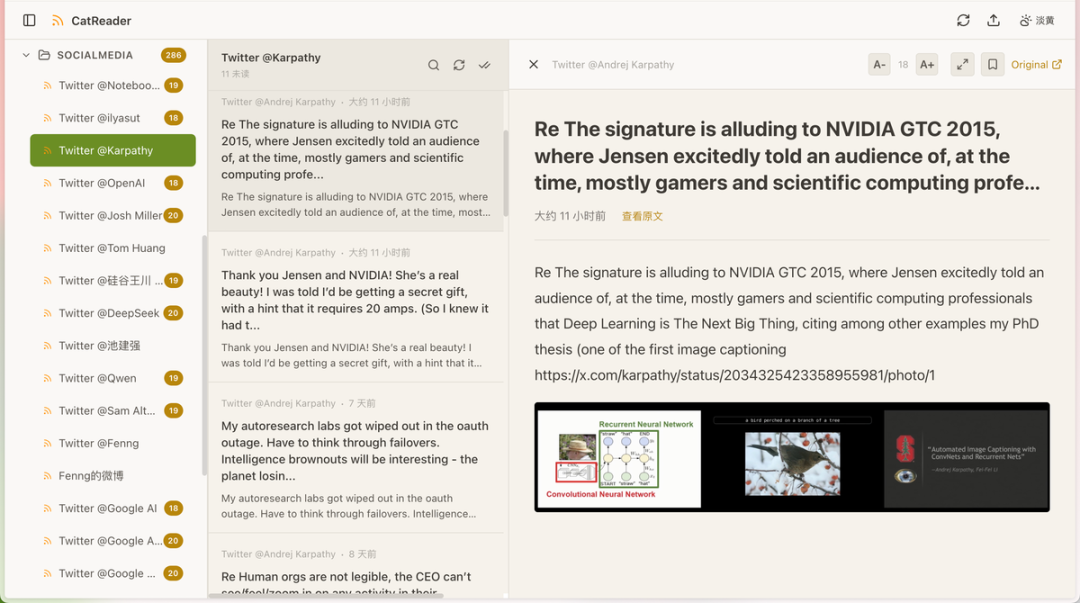Image resolution: width=1080 pixels, height=603 pixels.
Task: Click the sidebar feed list scrollbar
Action: [204, 355]
